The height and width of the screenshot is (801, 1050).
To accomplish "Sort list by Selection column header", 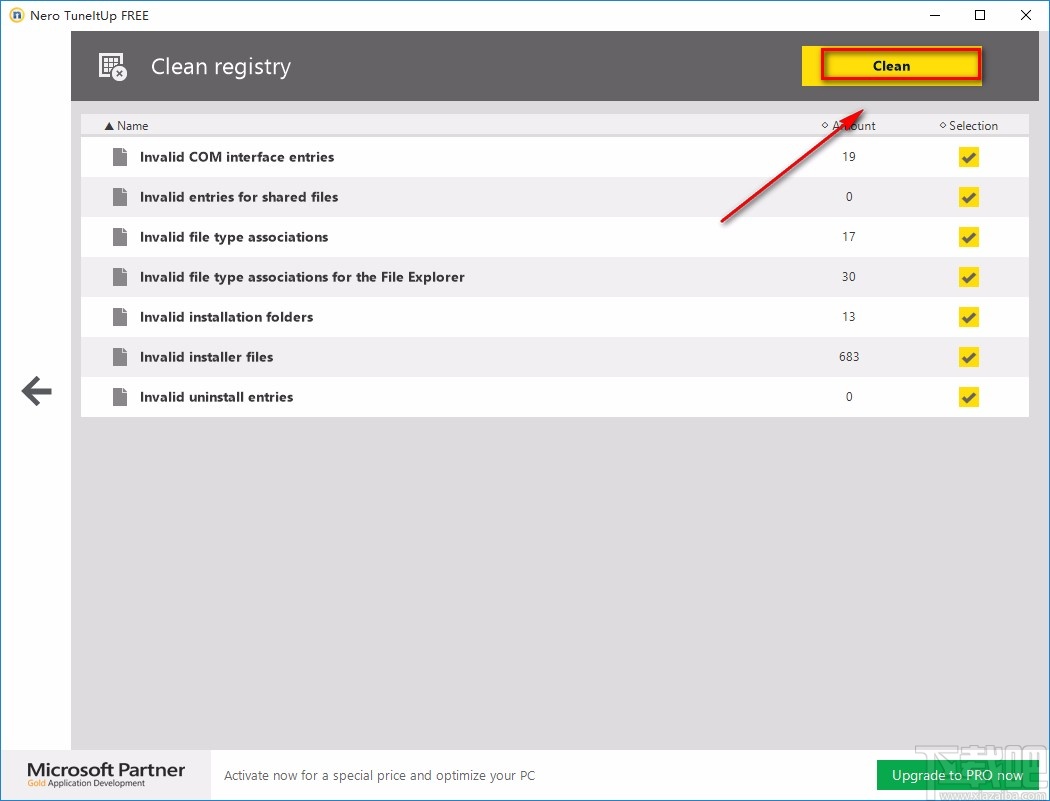I will tap(968, 126).
